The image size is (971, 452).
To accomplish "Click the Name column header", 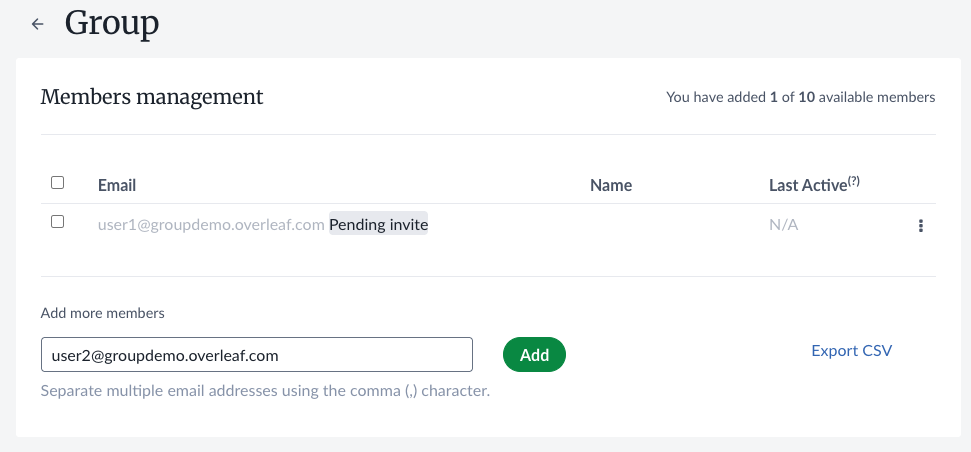I will click(611, 185).
